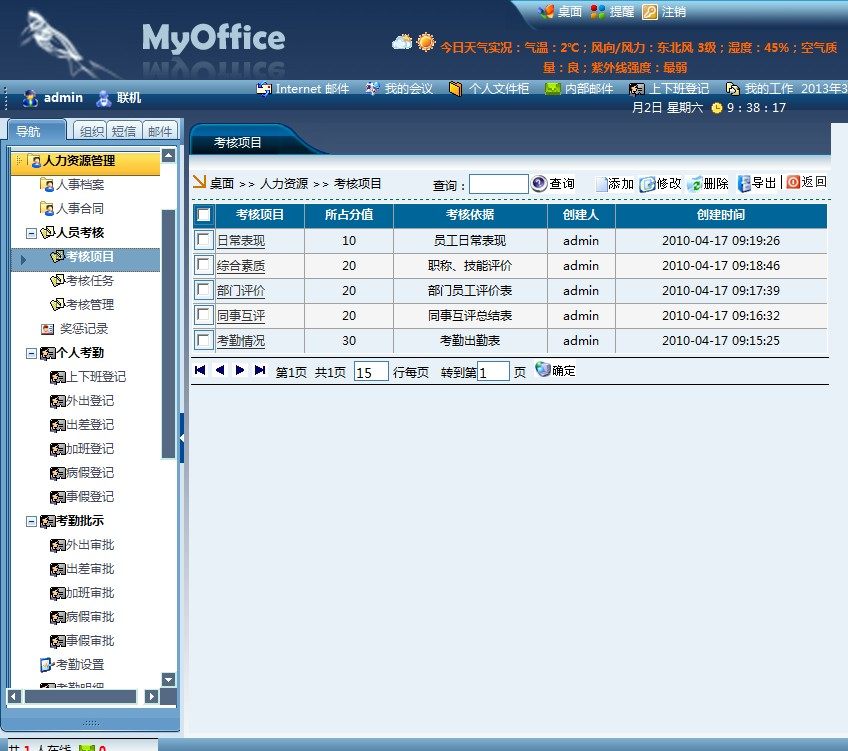Toggle the select-all checkbox in table header
This screenshot has height=751, width=848.
click(x=204, y=215)
